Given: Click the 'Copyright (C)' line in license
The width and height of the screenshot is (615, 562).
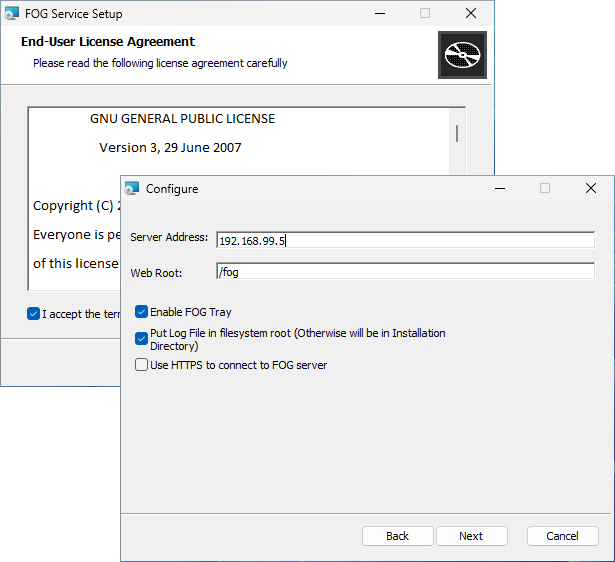Looking at the screenshot, I should tap(76, 206).
